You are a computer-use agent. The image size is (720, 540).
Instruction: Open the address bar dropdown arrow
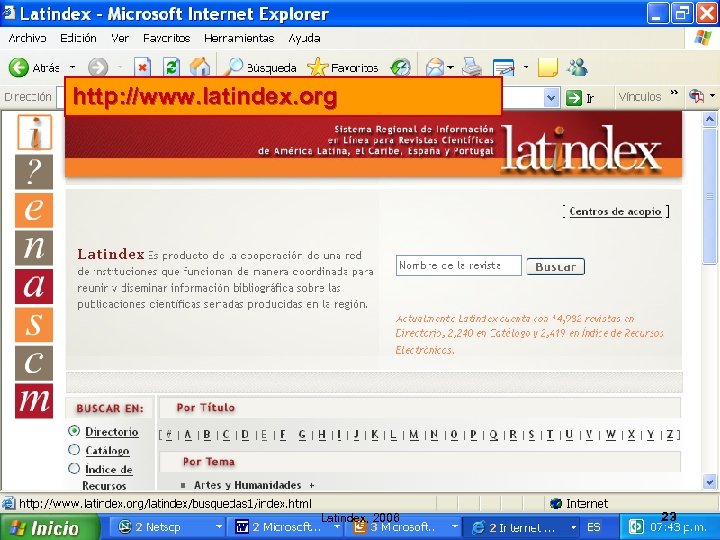pyautogui.click(x=551, y=97)
